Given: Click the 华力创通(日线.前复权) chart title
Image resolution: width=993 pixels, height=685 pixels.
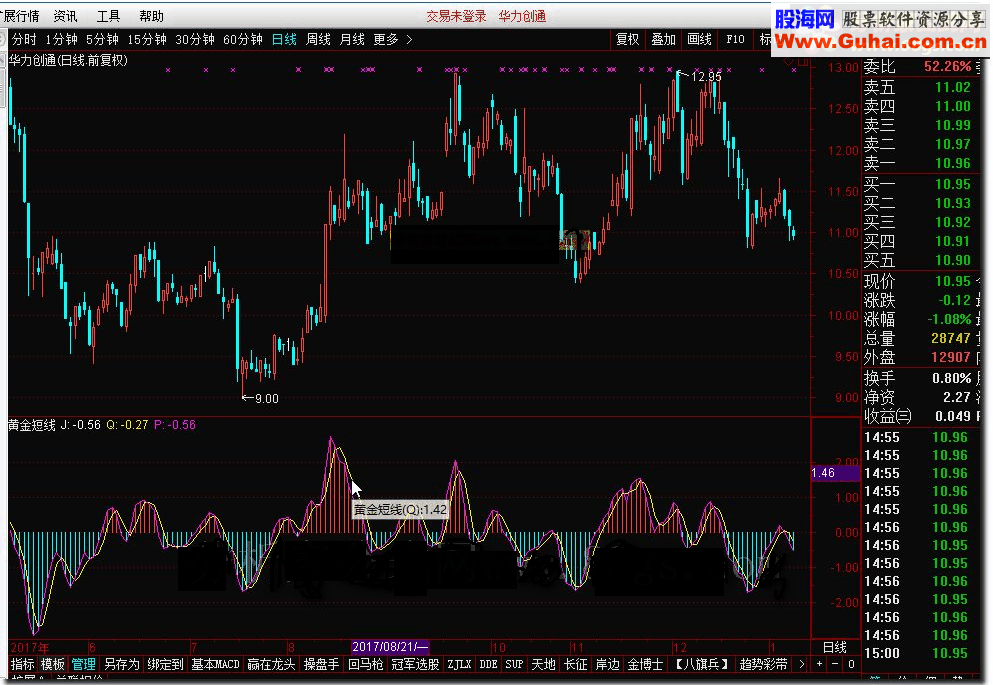Looking at the screenshot, I should click(x=68, y=61).
